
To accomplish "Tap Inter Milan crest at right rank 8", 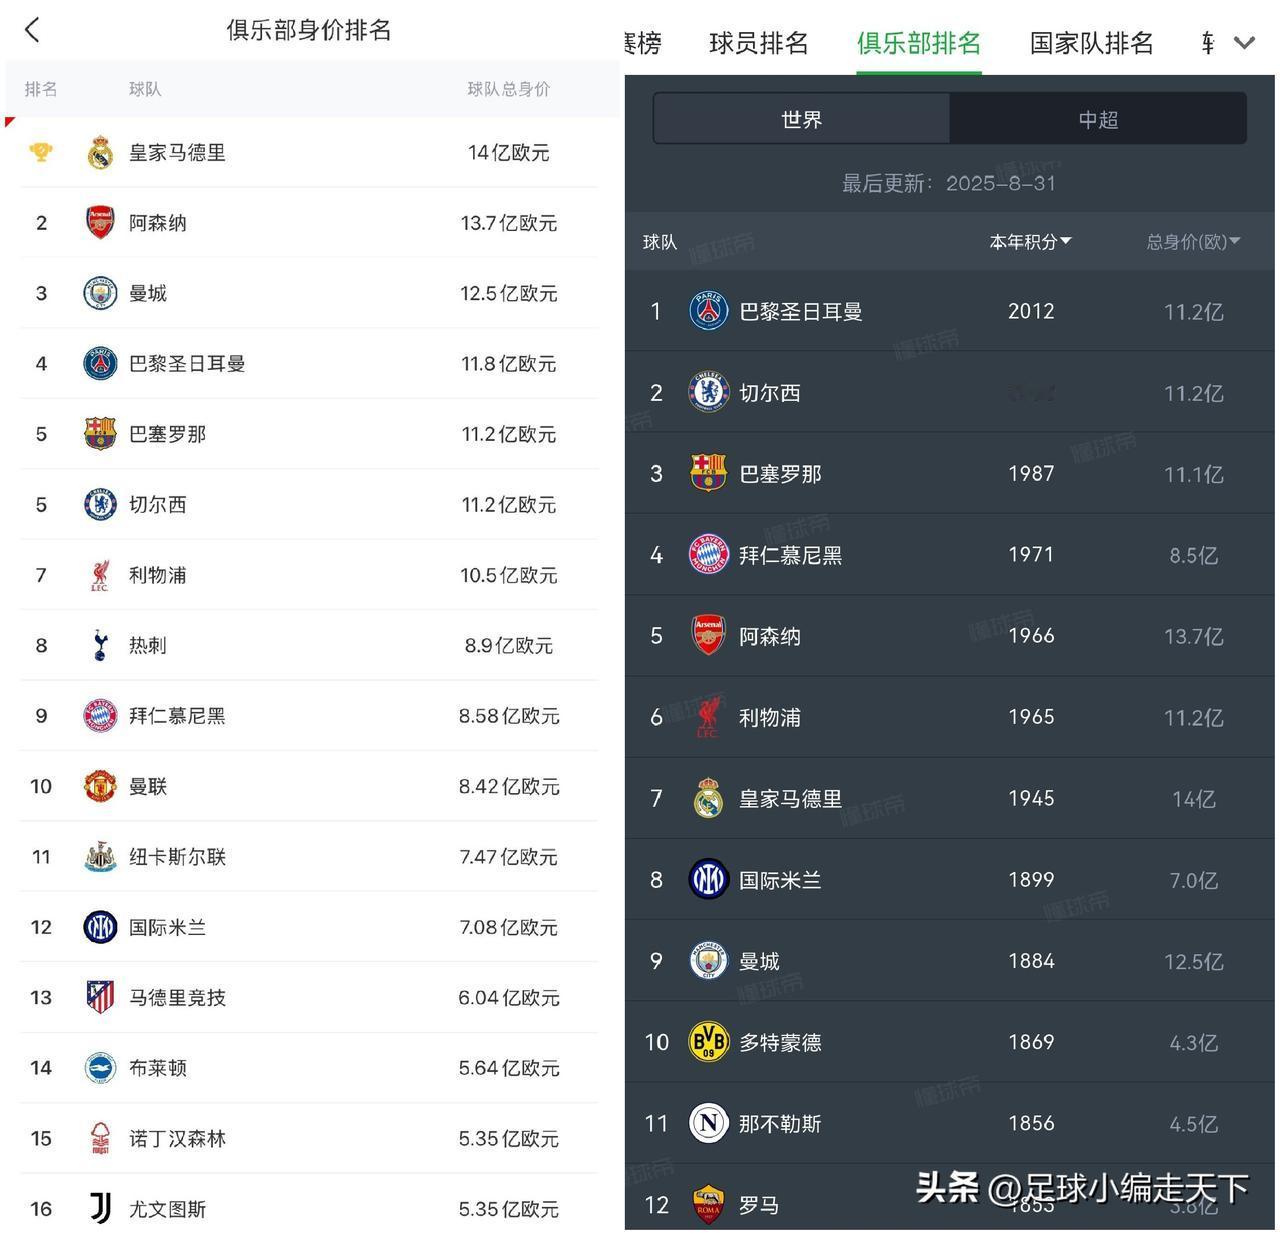I will 709,879.
